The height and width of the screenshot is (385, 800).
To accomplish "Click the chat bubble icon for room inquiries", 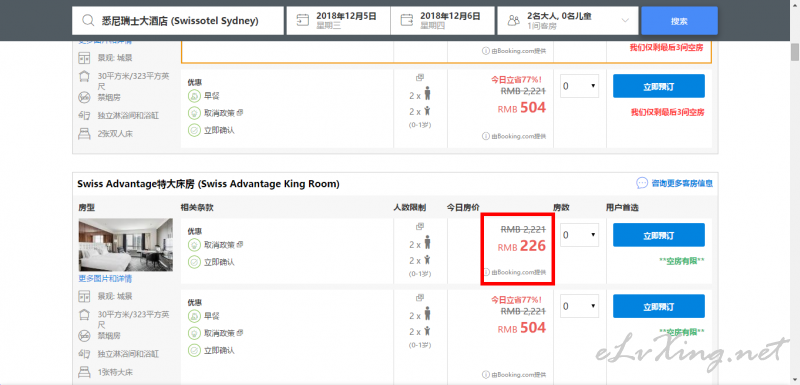I will pos(642,183).
